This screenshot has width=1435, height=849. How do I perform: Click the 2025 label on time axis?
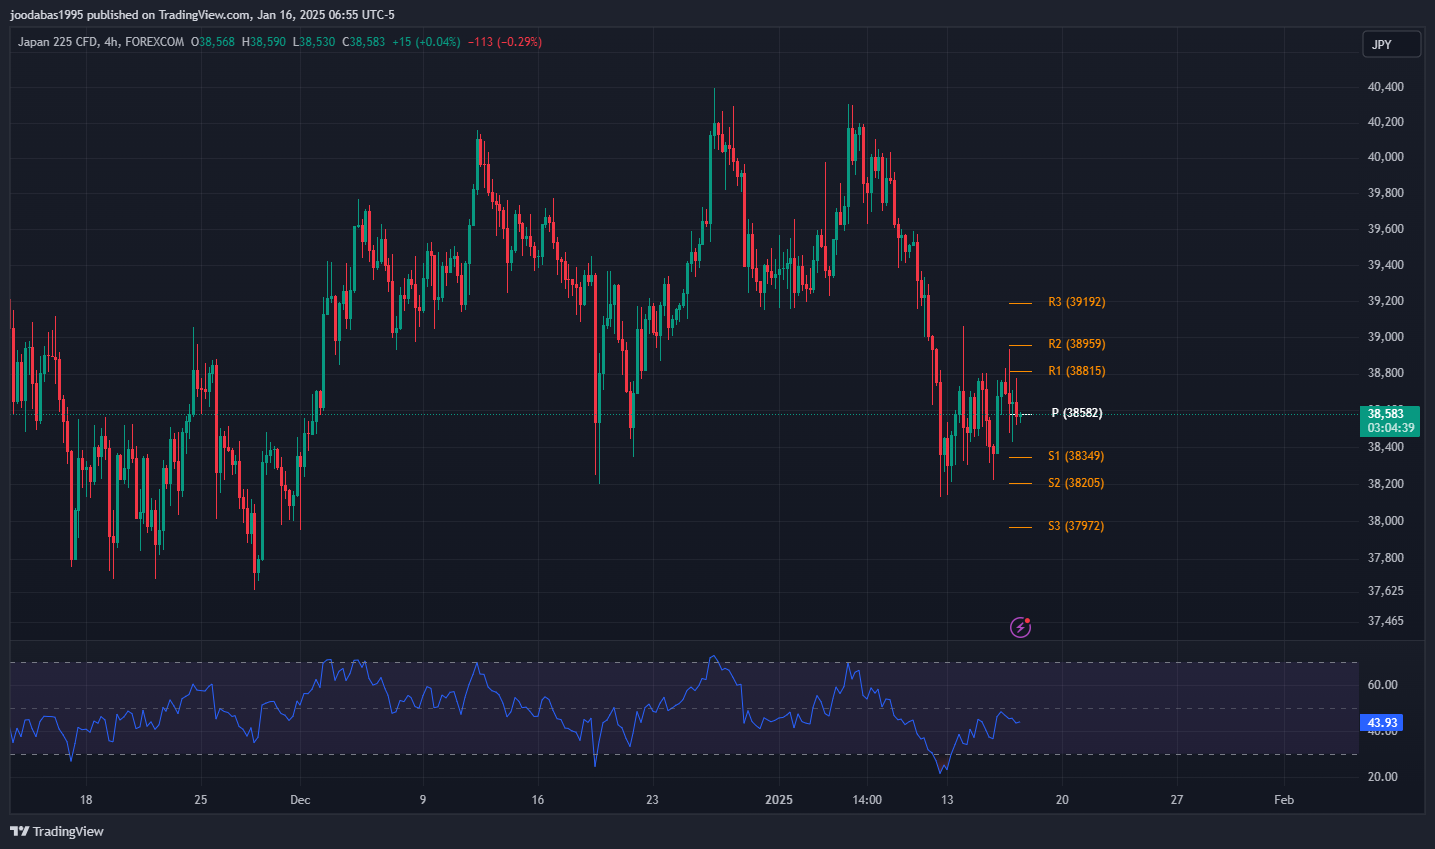[x=778, y=799]
